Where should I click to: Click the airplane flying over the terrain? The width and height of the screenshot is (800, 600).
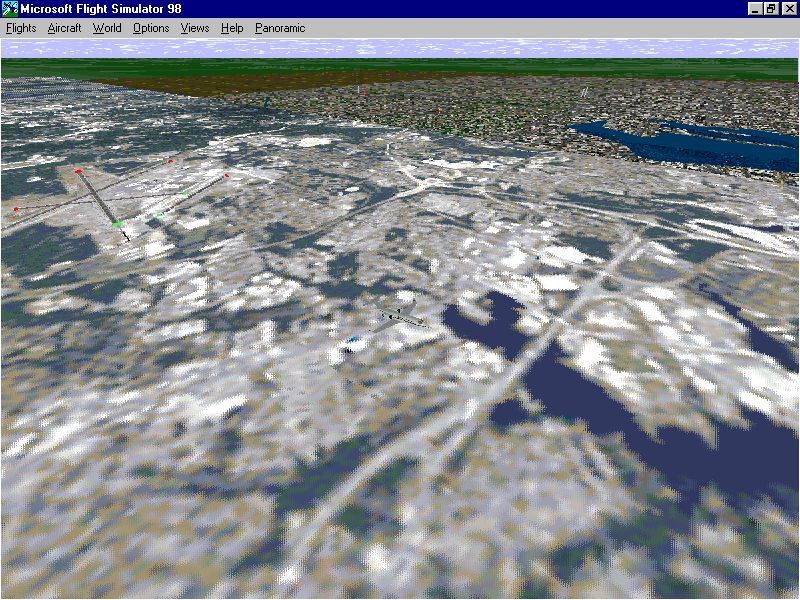pyautogui.click(x=401, y=318)
